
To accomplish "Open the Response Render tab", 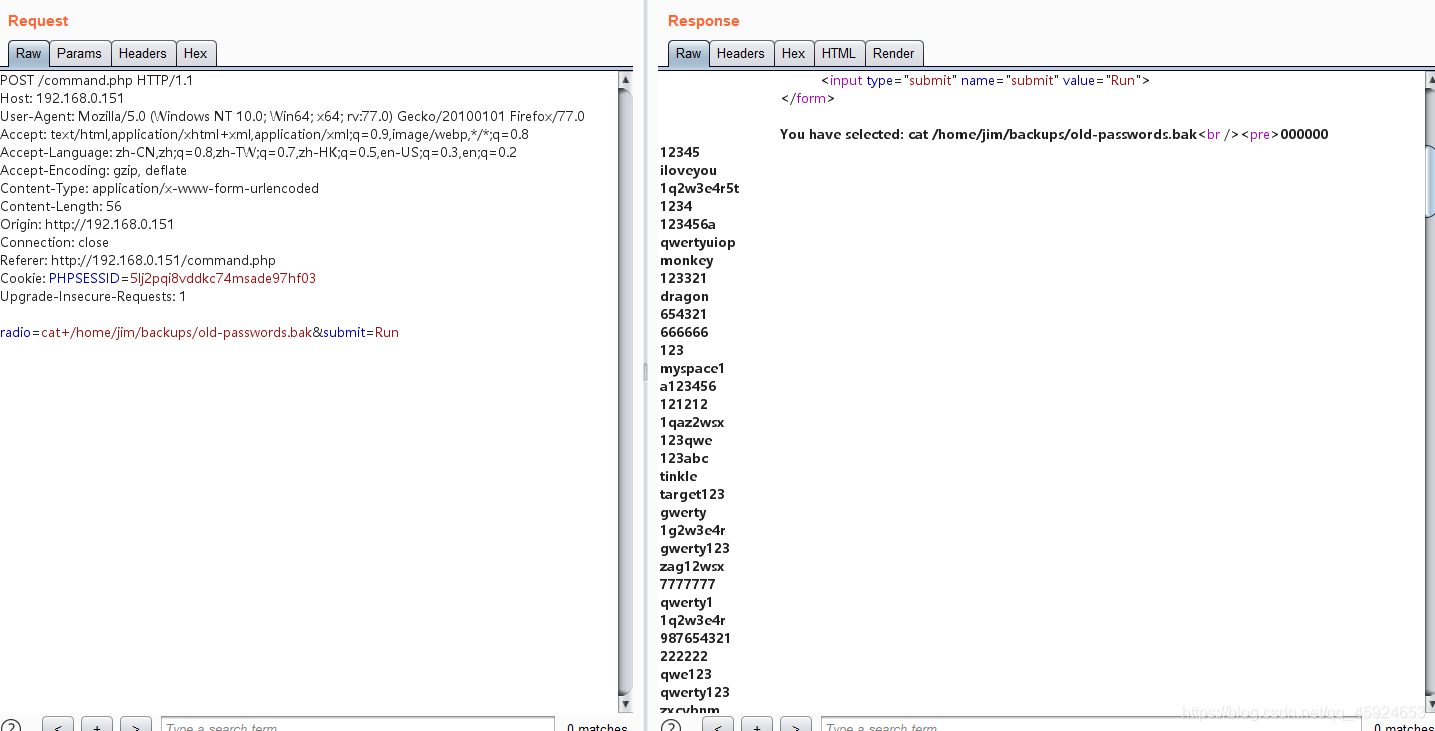I will tap(894, 54).
